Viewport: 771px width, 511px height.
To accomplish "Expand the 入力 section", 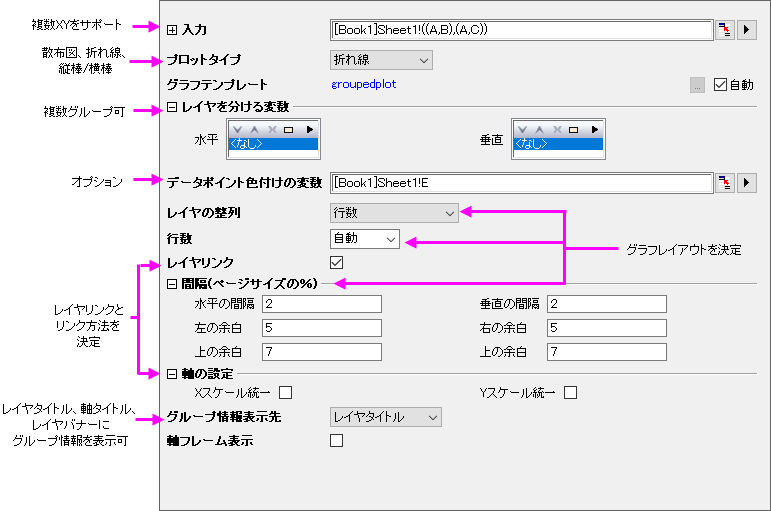I will click(172, 30).
